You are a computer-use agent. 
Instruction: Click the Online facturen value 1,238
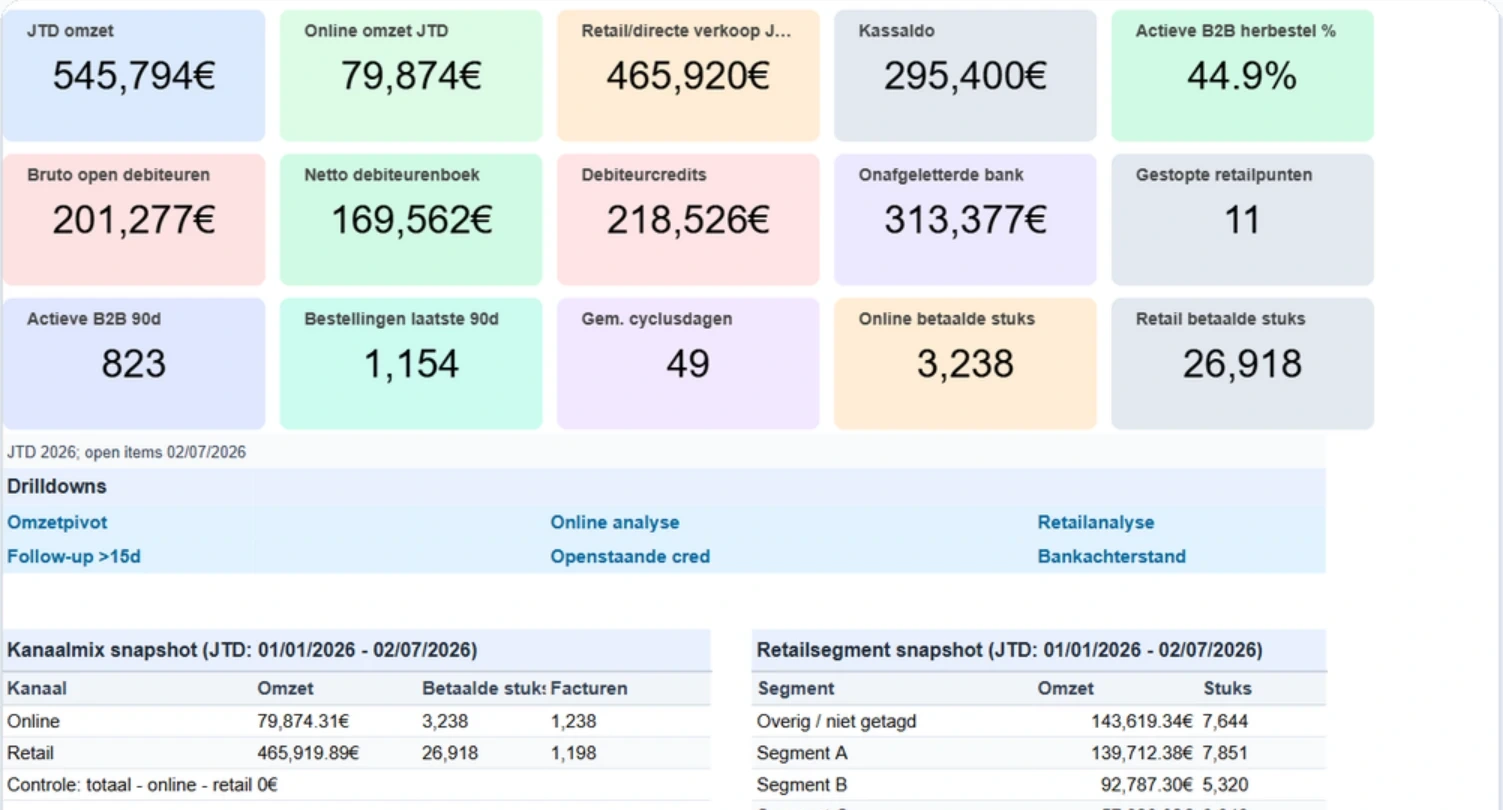click(x=573, y=721)
